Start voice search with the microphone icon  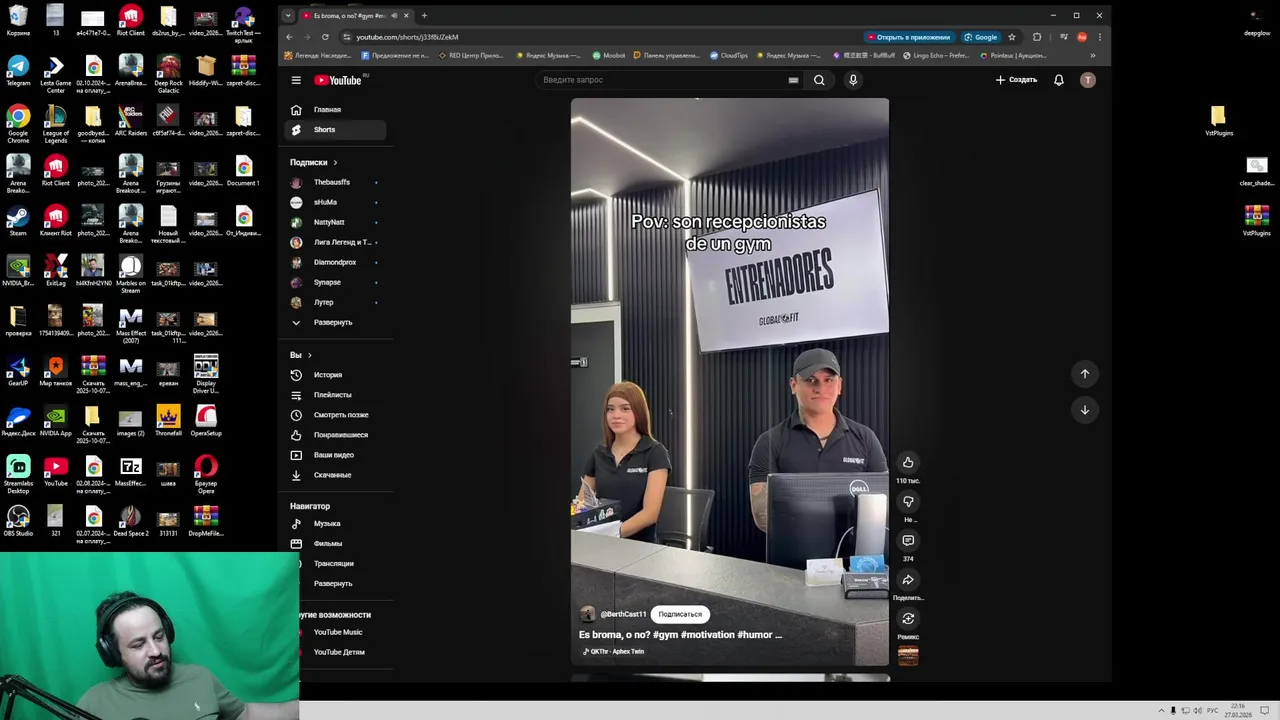click(853, 80)
